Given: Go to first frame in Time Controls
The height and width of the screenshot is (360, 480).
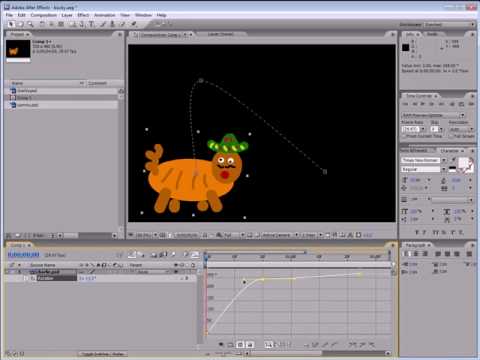Looking at the screenshot, I should click(x=406, y=104).
